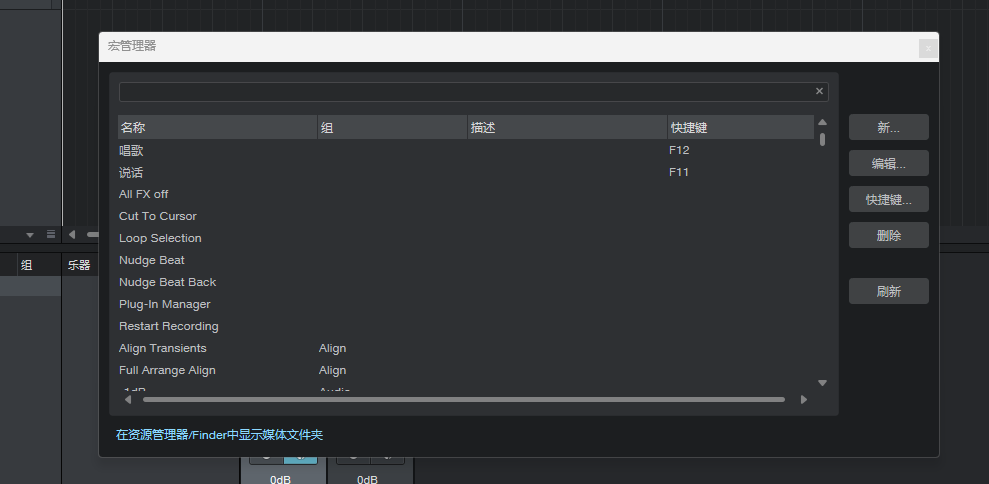This screenshot has height=484, width=989.
Task: Click the horizontal scrollbar bar of the macro list
Action: [464, 399]
